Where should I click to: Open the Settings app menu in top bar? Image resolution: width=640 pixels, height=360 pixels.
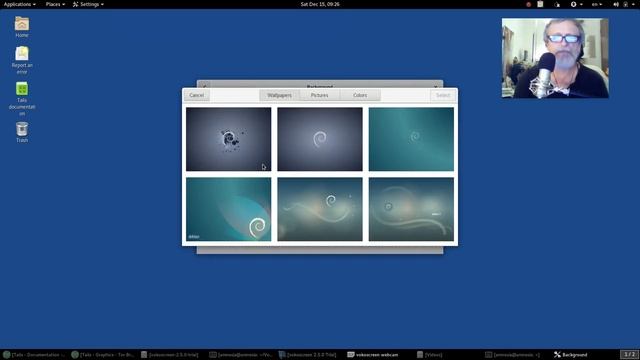(x=88, y=4)
